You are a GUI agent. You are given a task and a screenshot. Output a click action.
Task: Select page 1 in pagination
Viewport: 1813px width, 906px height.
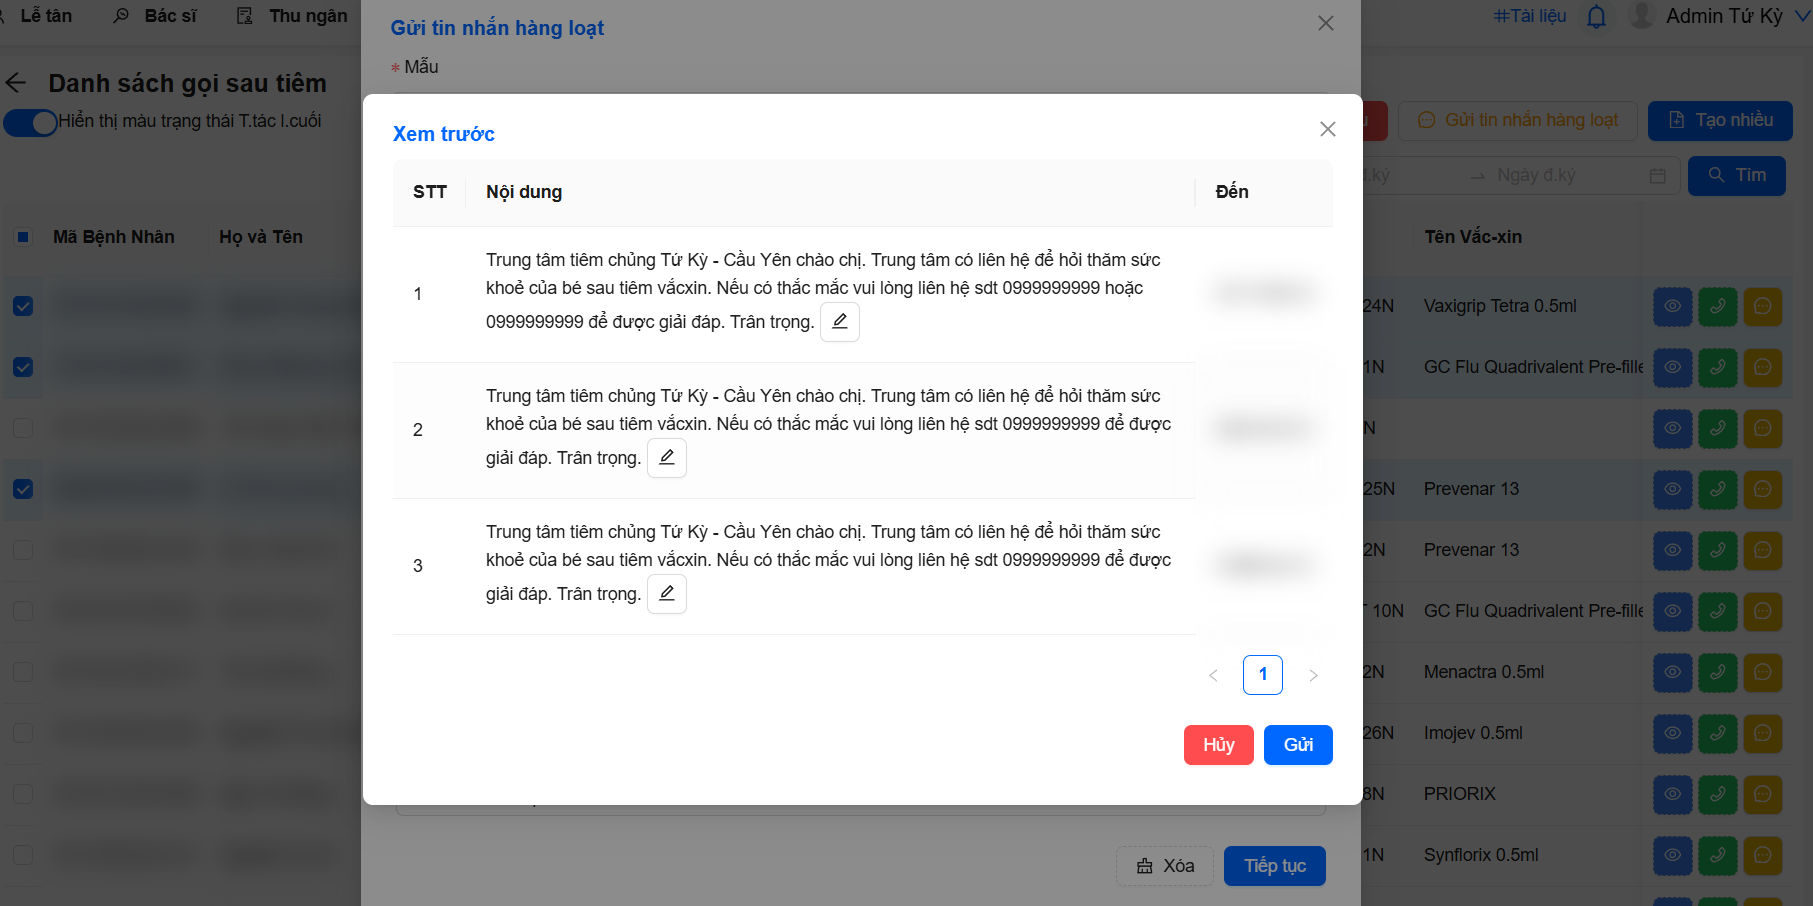(1262, 675)
